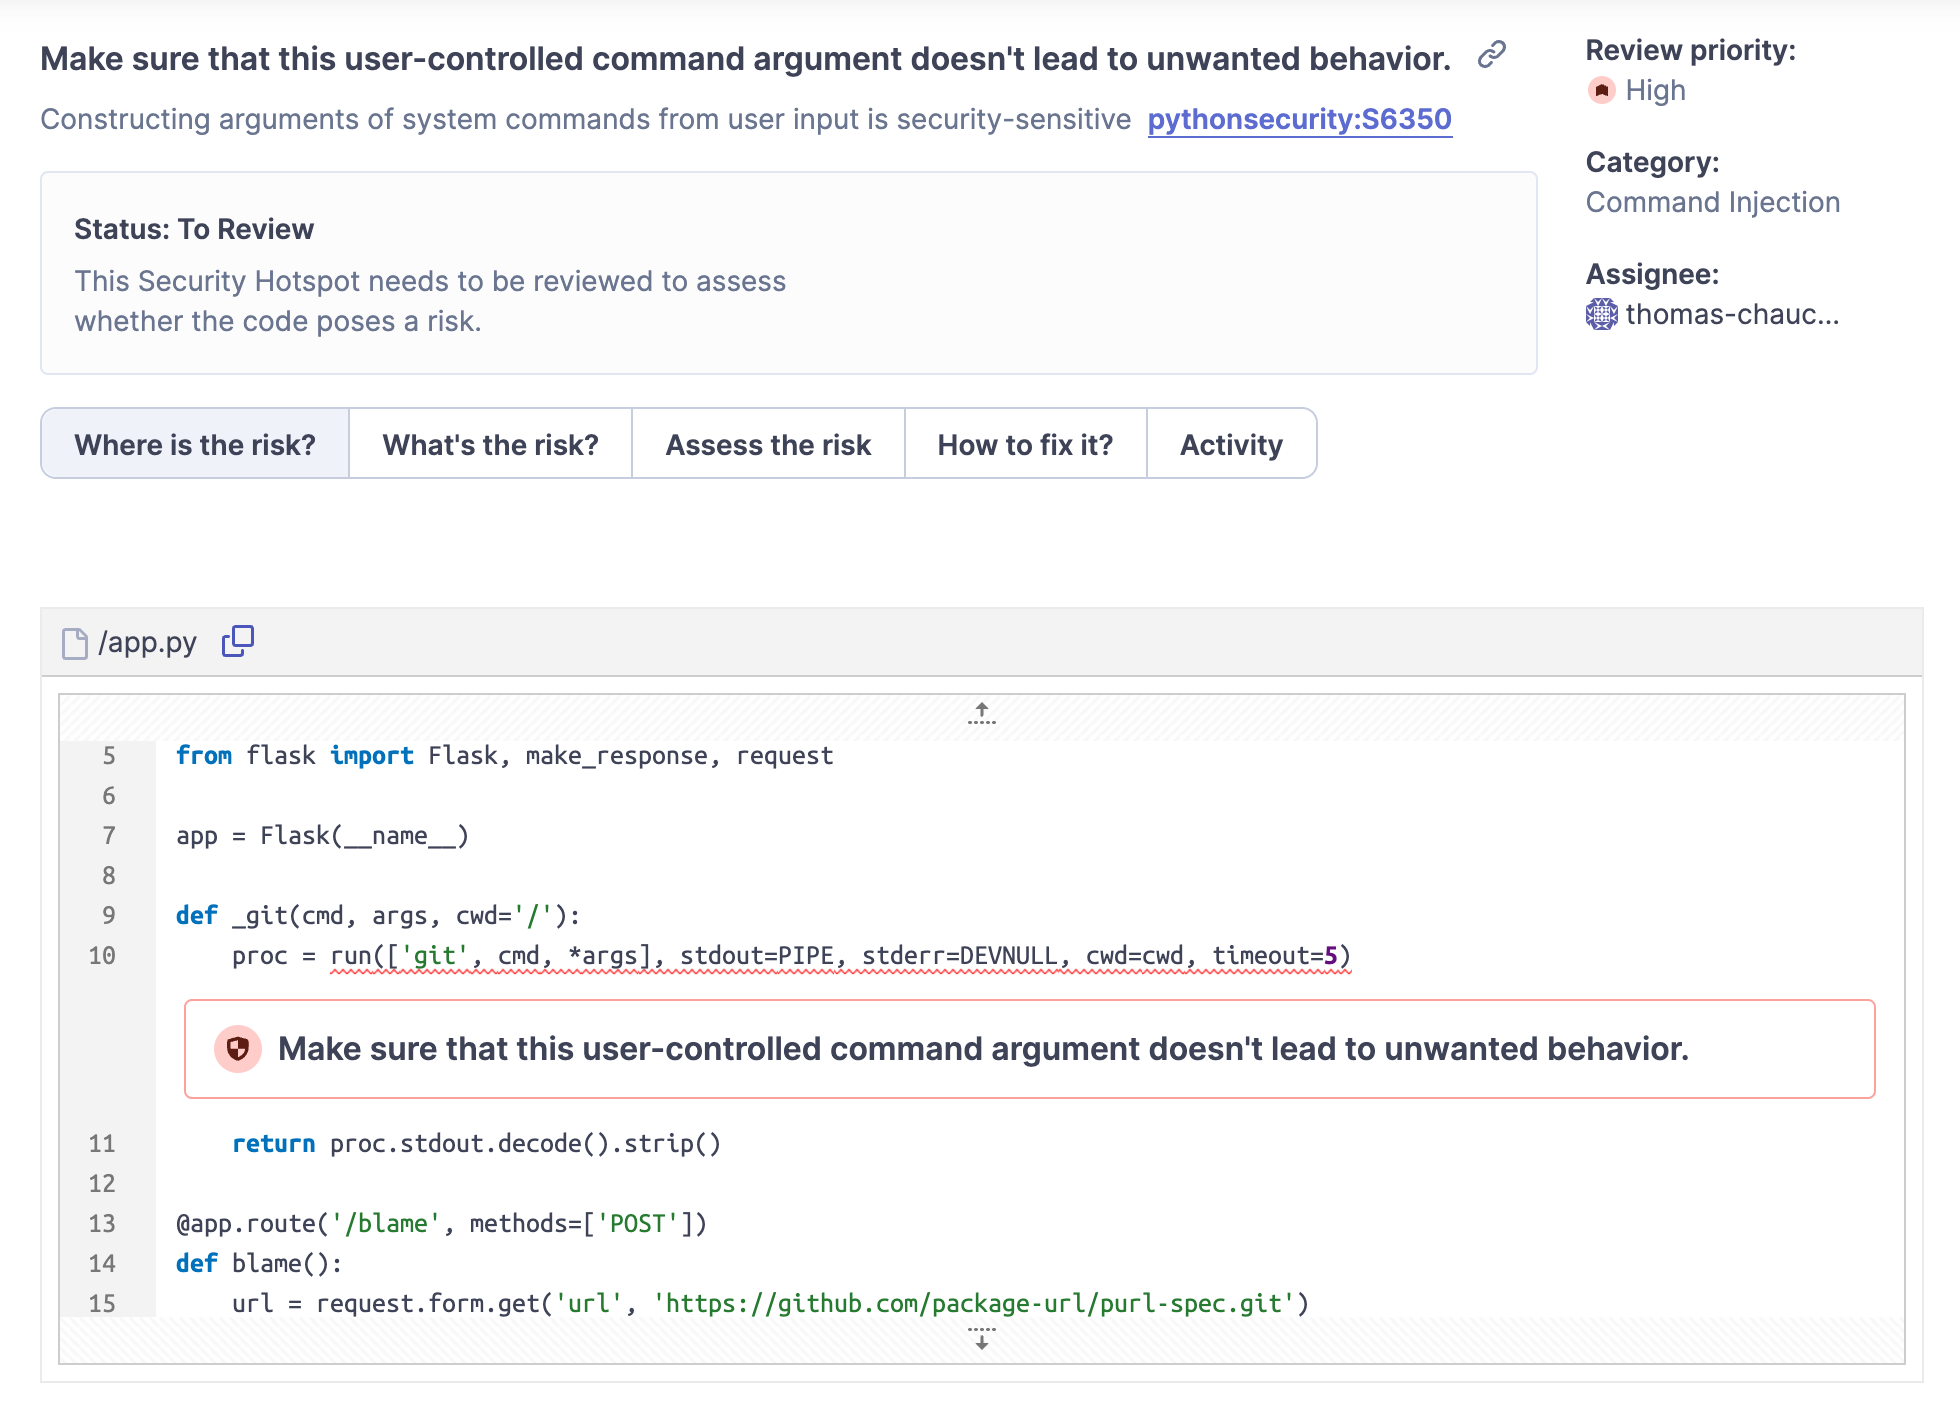Select the How to fix it? tab
The height and width of the screenshot is (1418, 1960).
(x=1025, y=444)
